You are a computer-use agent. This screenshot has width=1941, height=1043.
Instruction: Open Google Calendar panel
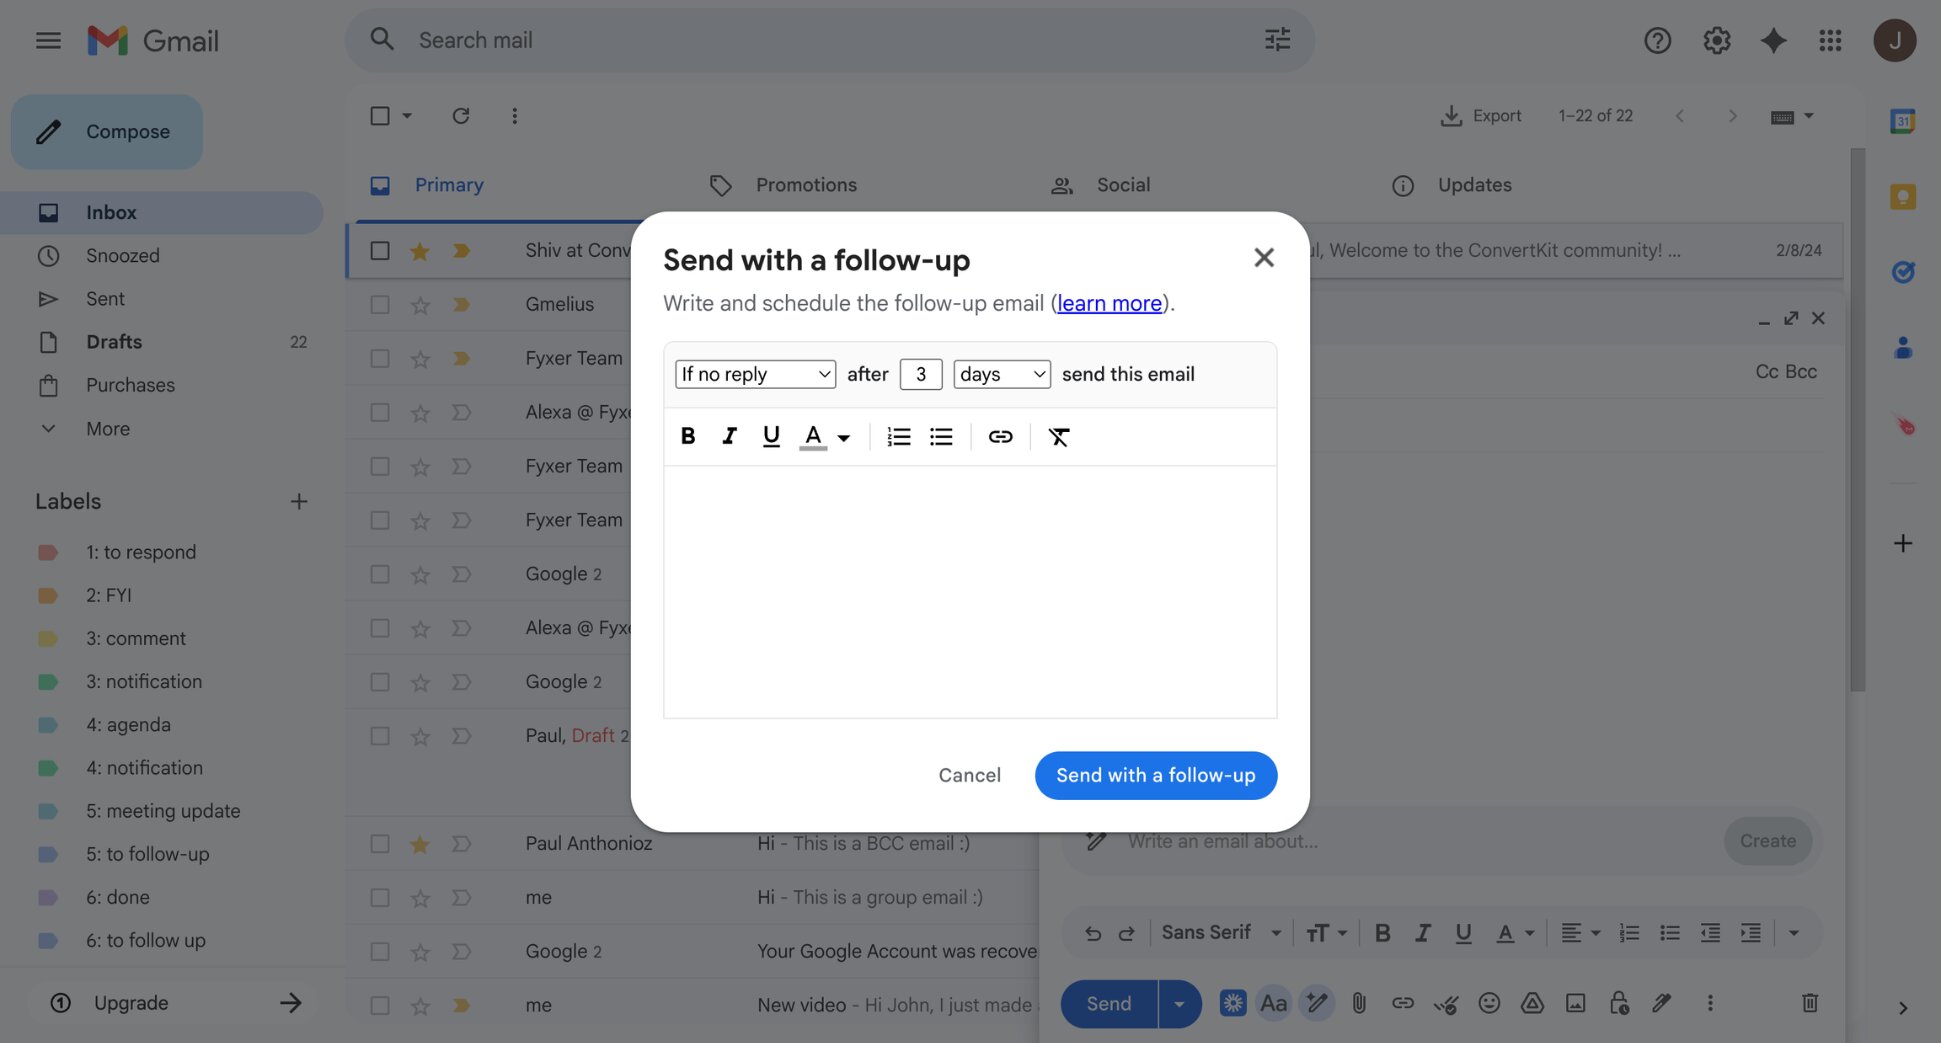[1903, 120]
